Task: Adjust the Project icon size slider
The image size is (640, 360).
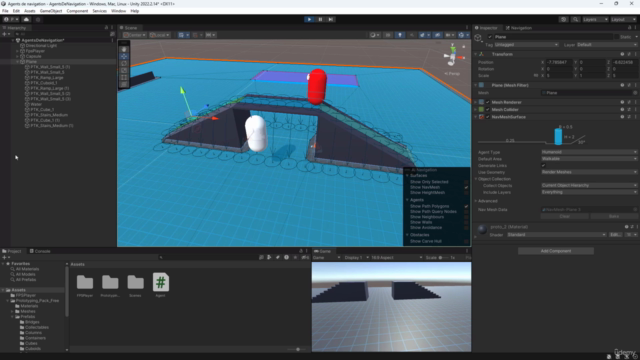Action: (298, 349)
